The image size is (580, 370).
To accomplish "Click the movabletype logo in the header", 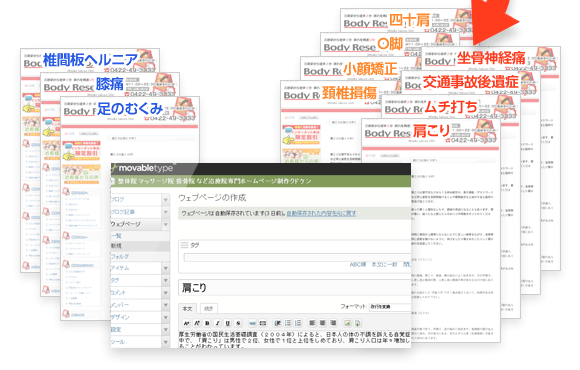I will pos(143,168).
